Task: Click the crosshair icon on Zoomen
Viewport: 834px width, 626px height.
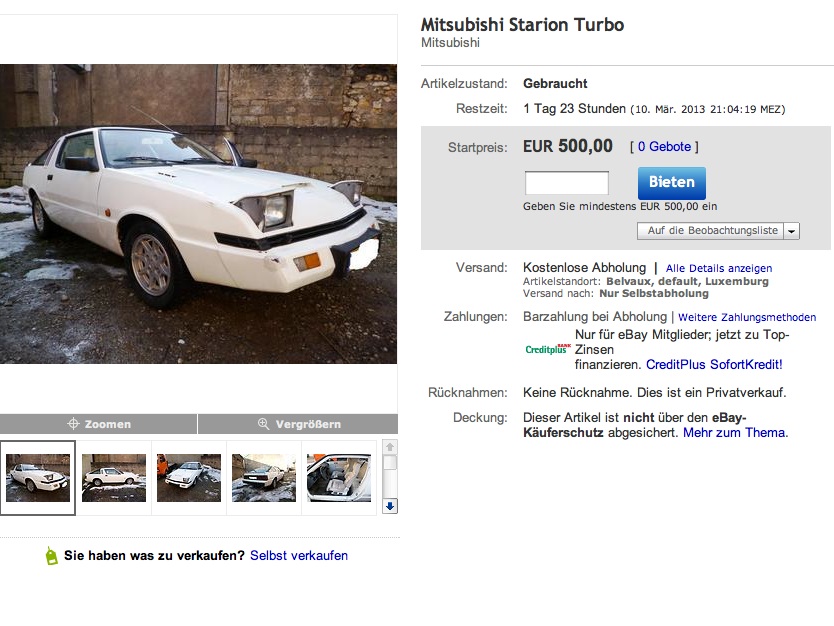Action: pyautogui.click(x=73, y=424)
